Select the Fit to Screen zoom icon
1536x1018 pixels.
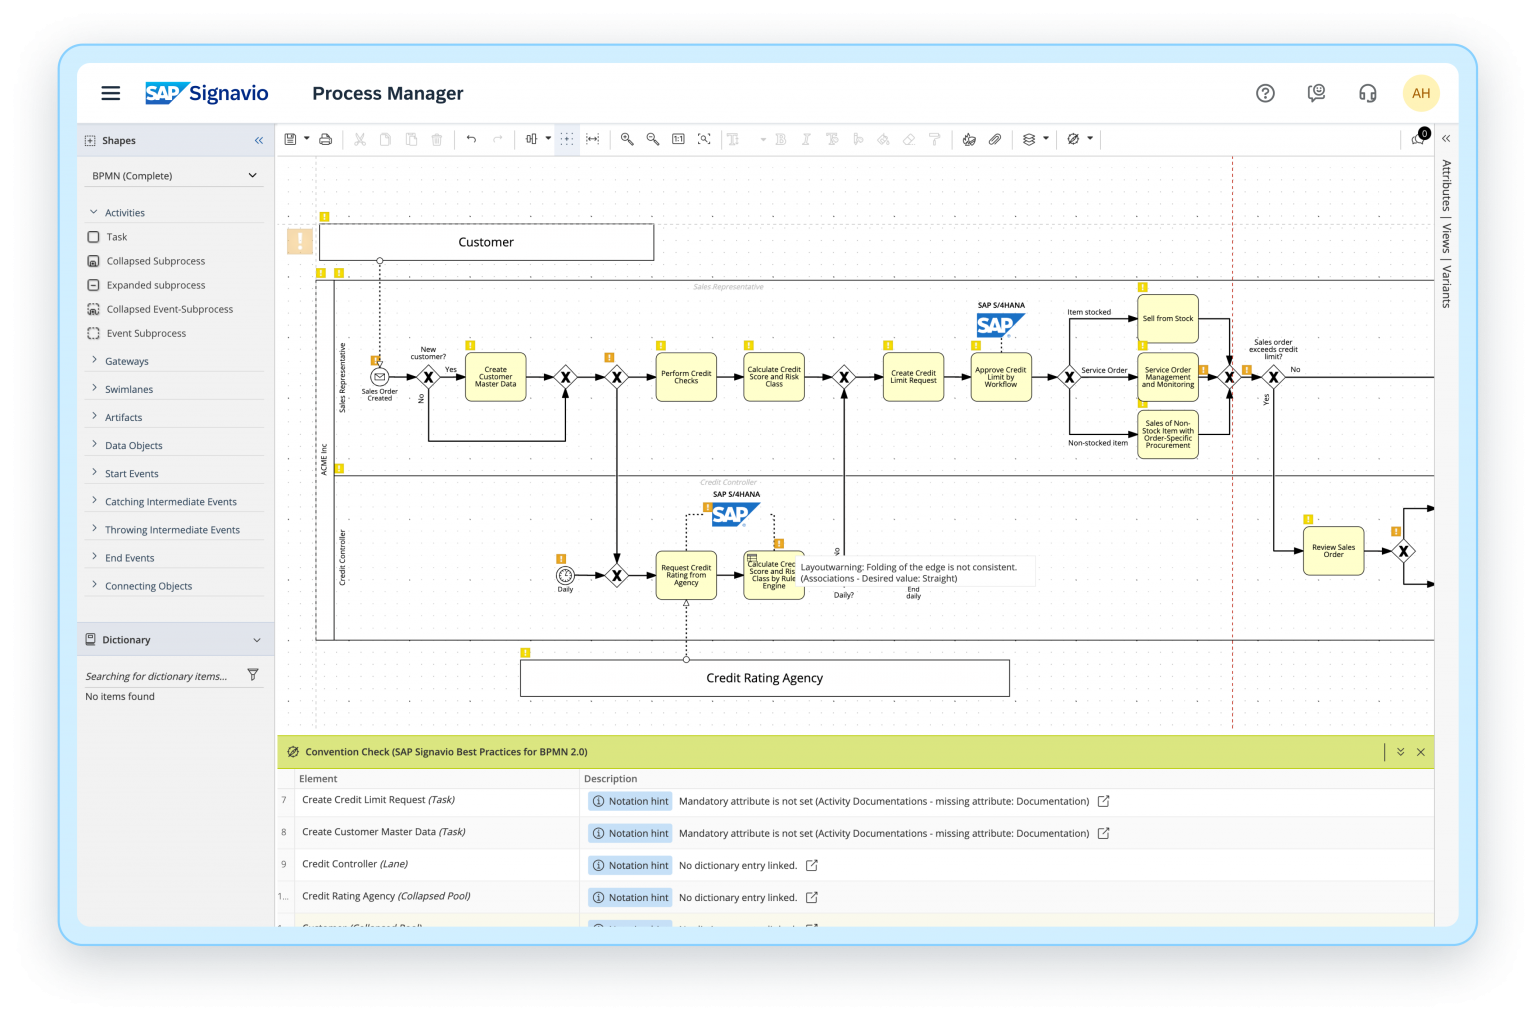pos(703,139)
